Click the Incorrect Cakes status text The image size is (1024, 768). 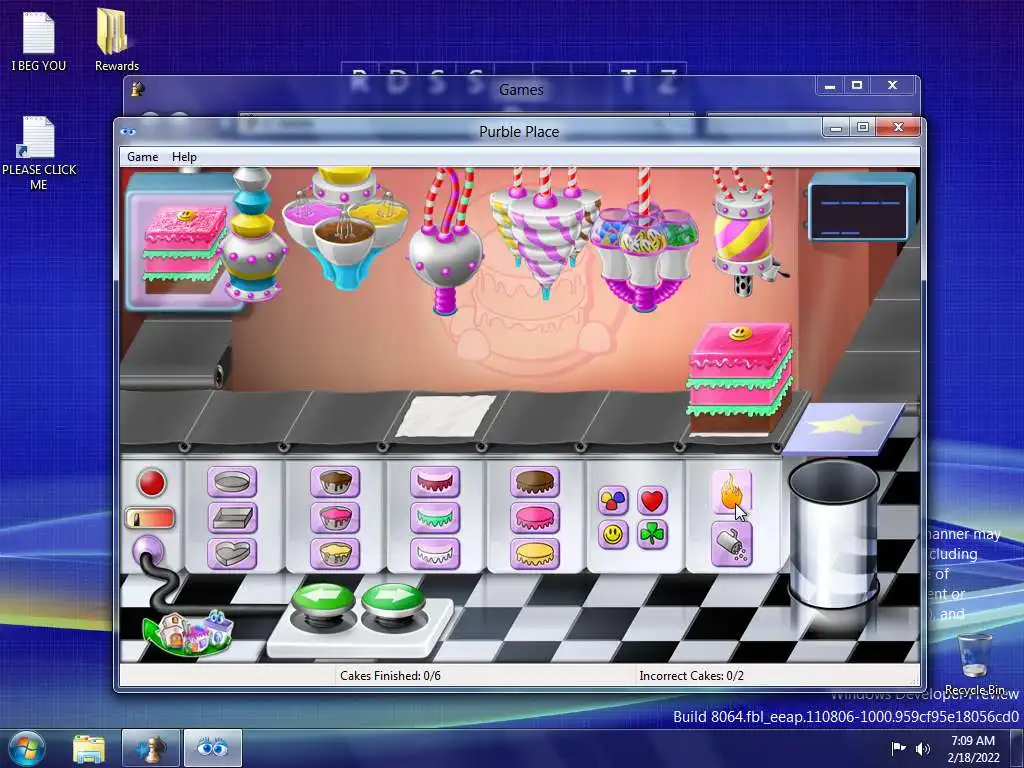pyautogui.click(x=691, y=676)
